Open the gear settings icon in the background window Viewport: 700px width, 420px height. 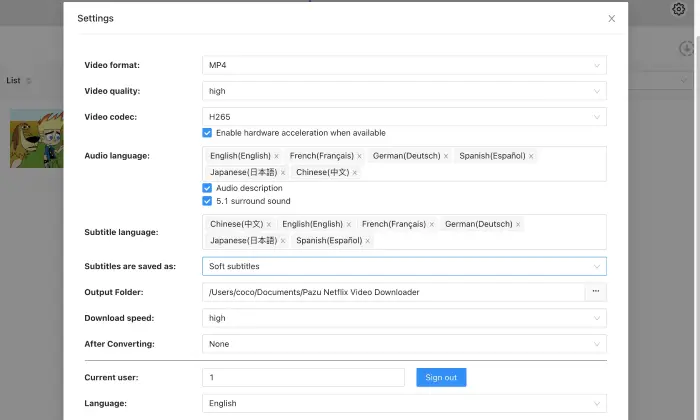678,9
